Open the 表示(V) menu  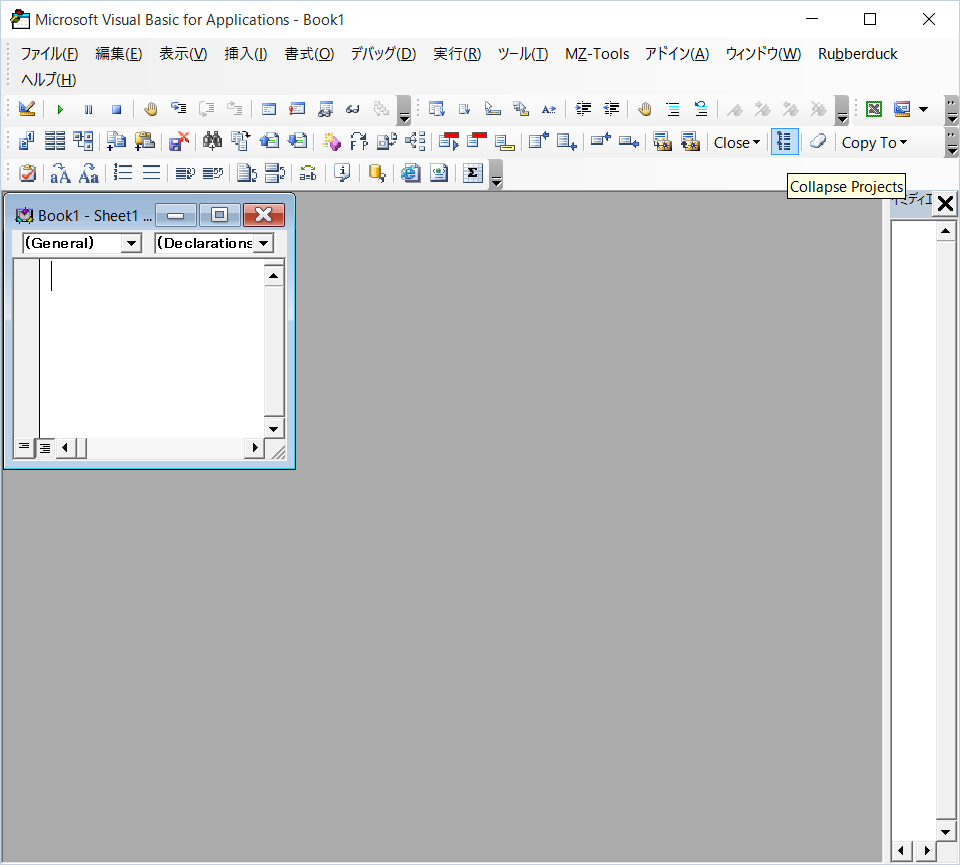point(183,54)
